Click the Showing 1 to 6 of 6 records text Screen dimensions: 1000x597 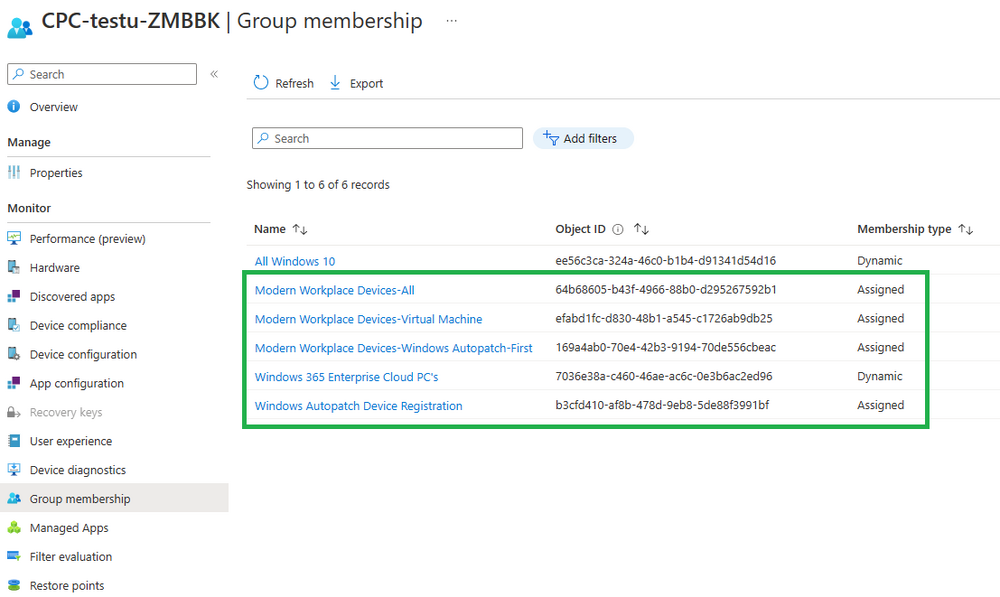click(x=318, y=185)
